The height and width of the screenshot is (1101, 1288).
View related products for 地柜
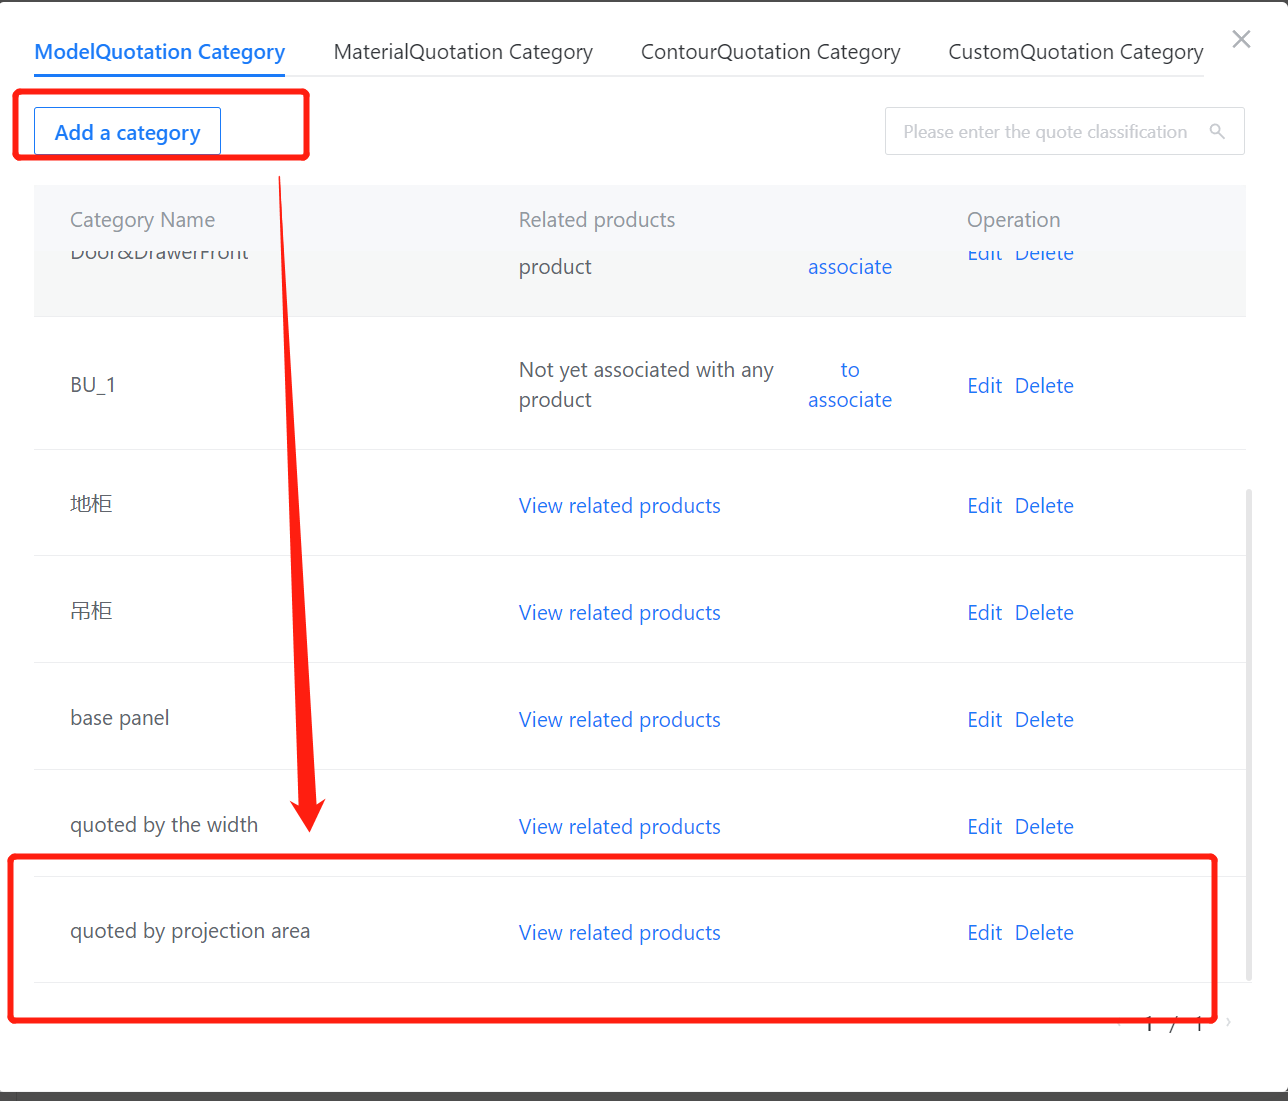[619, 506]
